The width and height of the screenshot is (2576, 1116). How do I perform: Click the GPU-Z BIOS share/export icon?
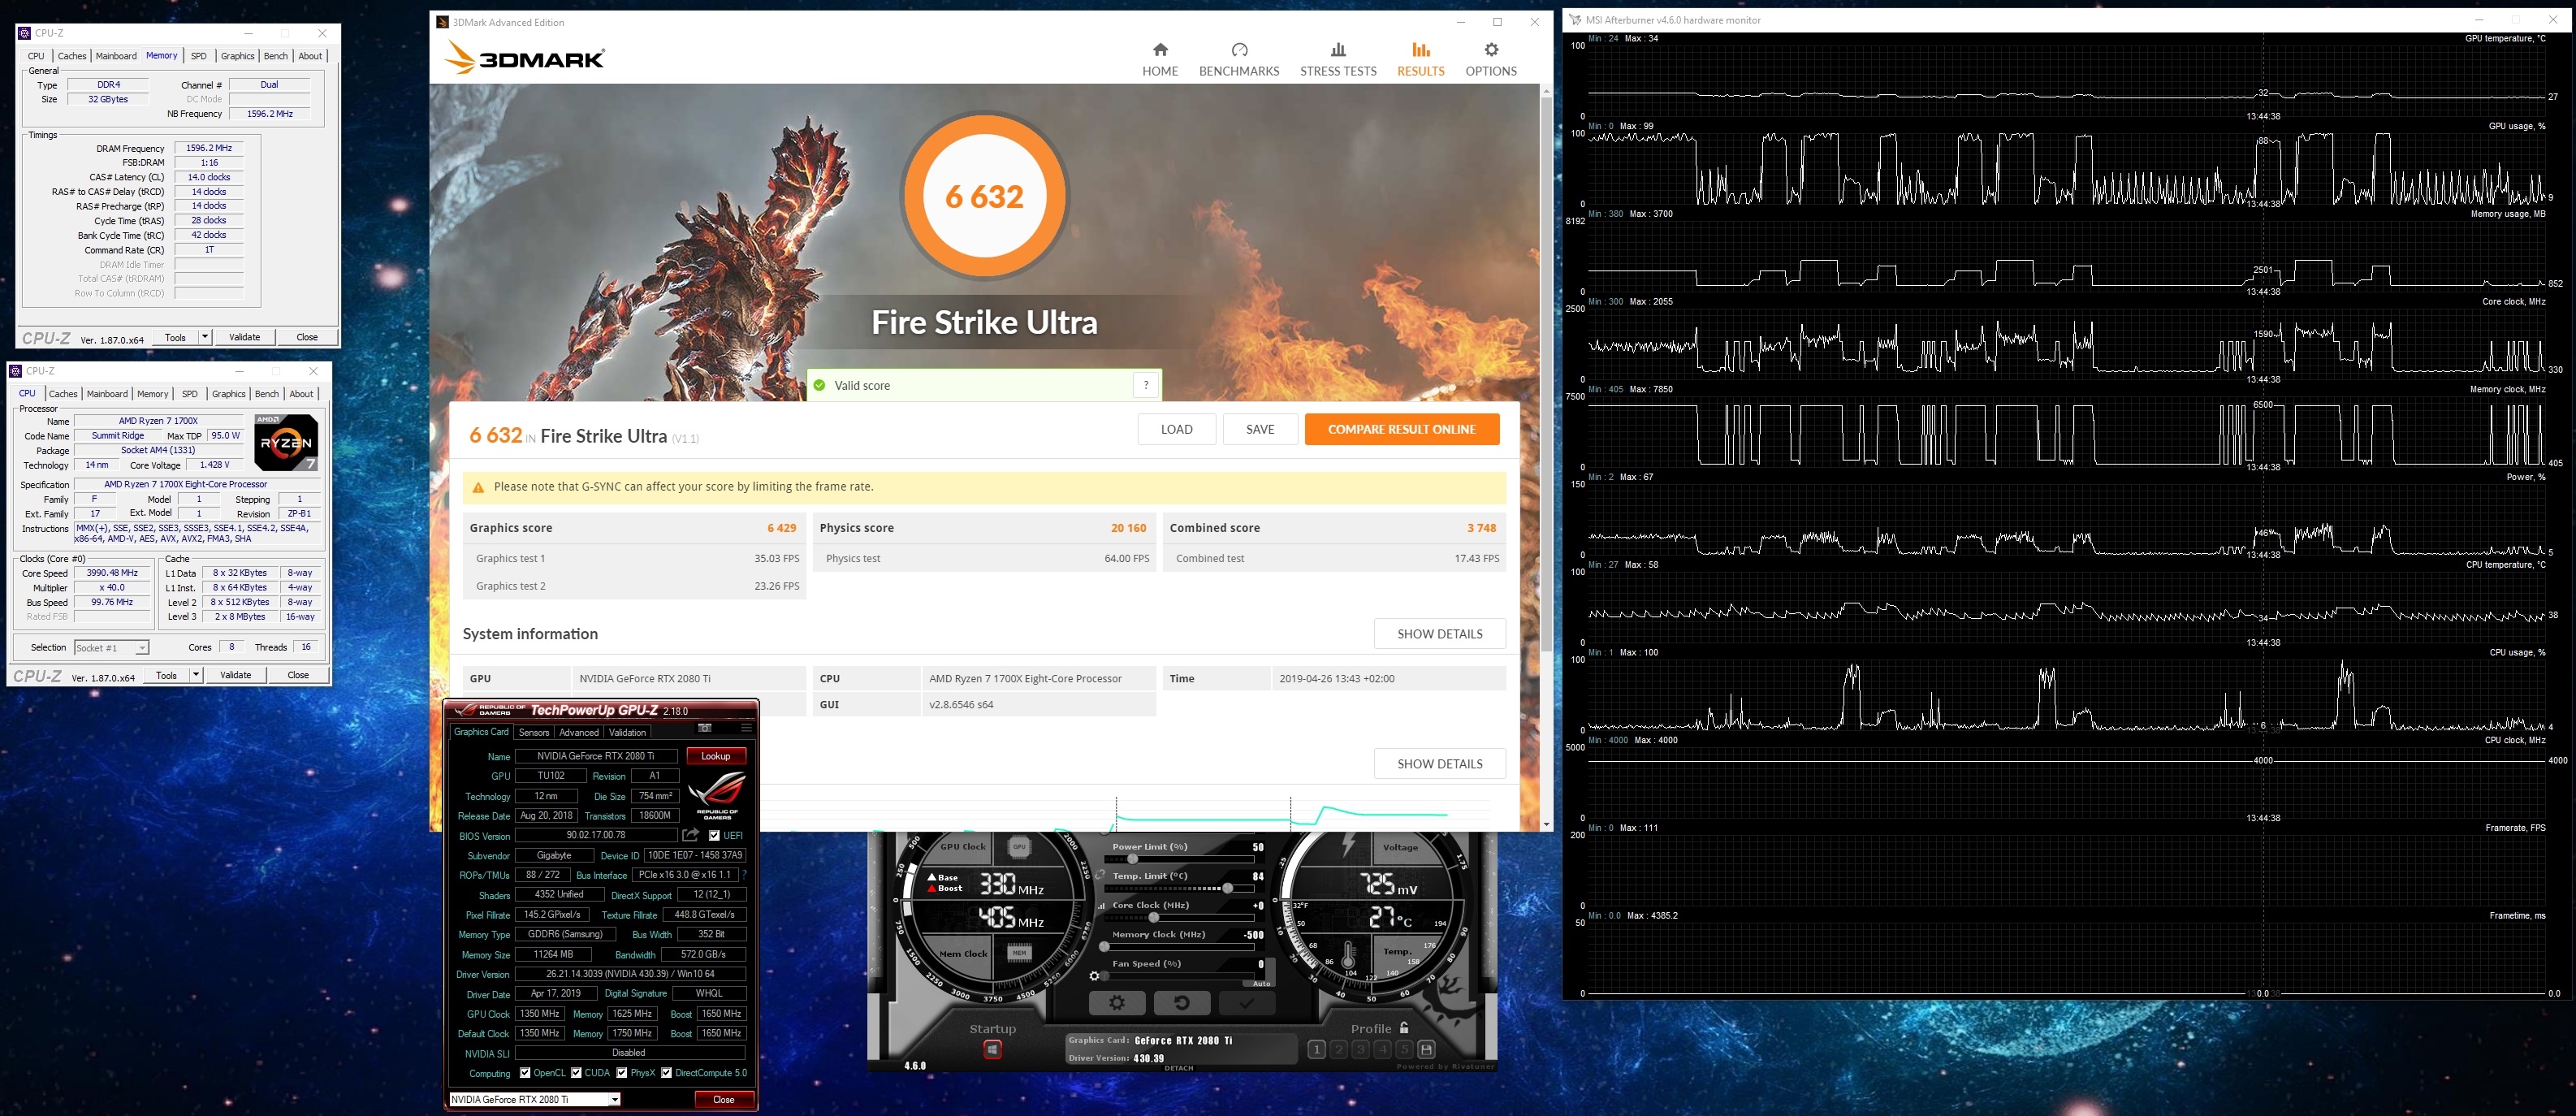tap(690, 835)
